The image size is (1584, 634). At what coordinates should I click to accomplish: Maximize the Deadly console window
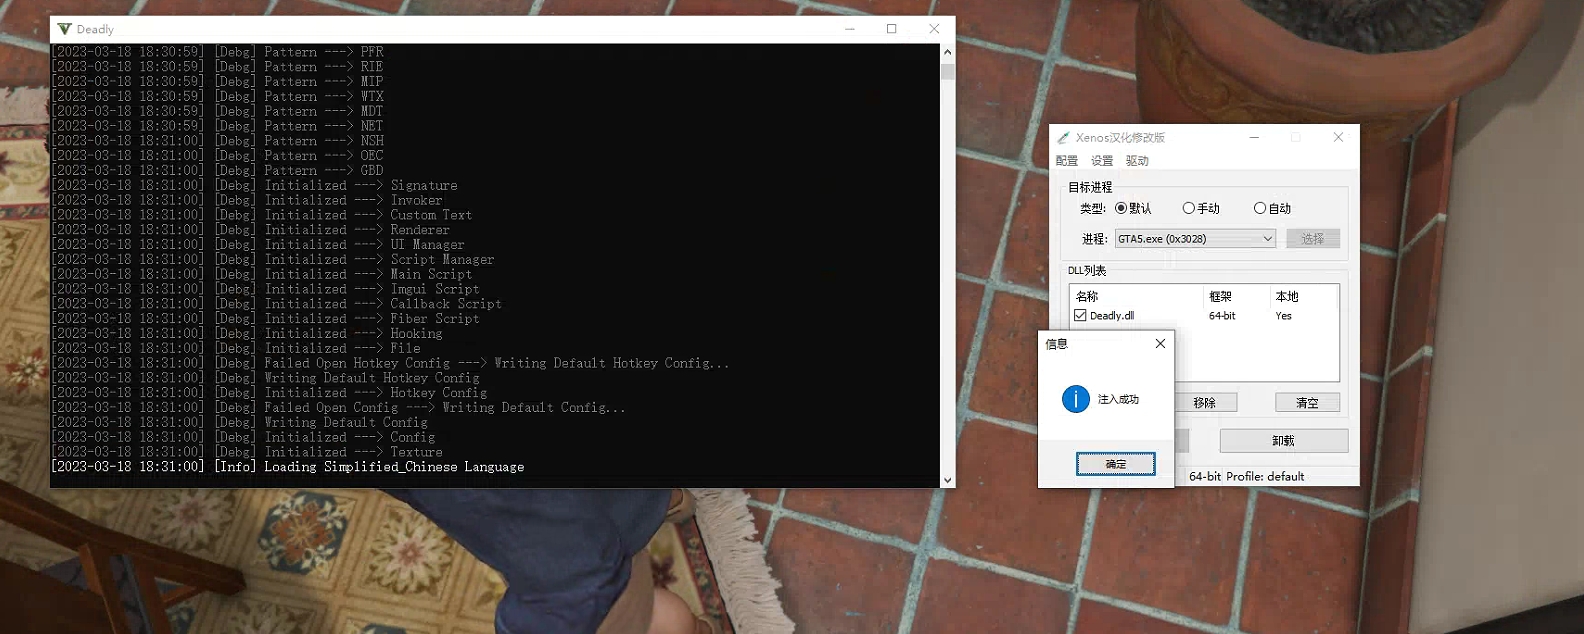point(892,29)
